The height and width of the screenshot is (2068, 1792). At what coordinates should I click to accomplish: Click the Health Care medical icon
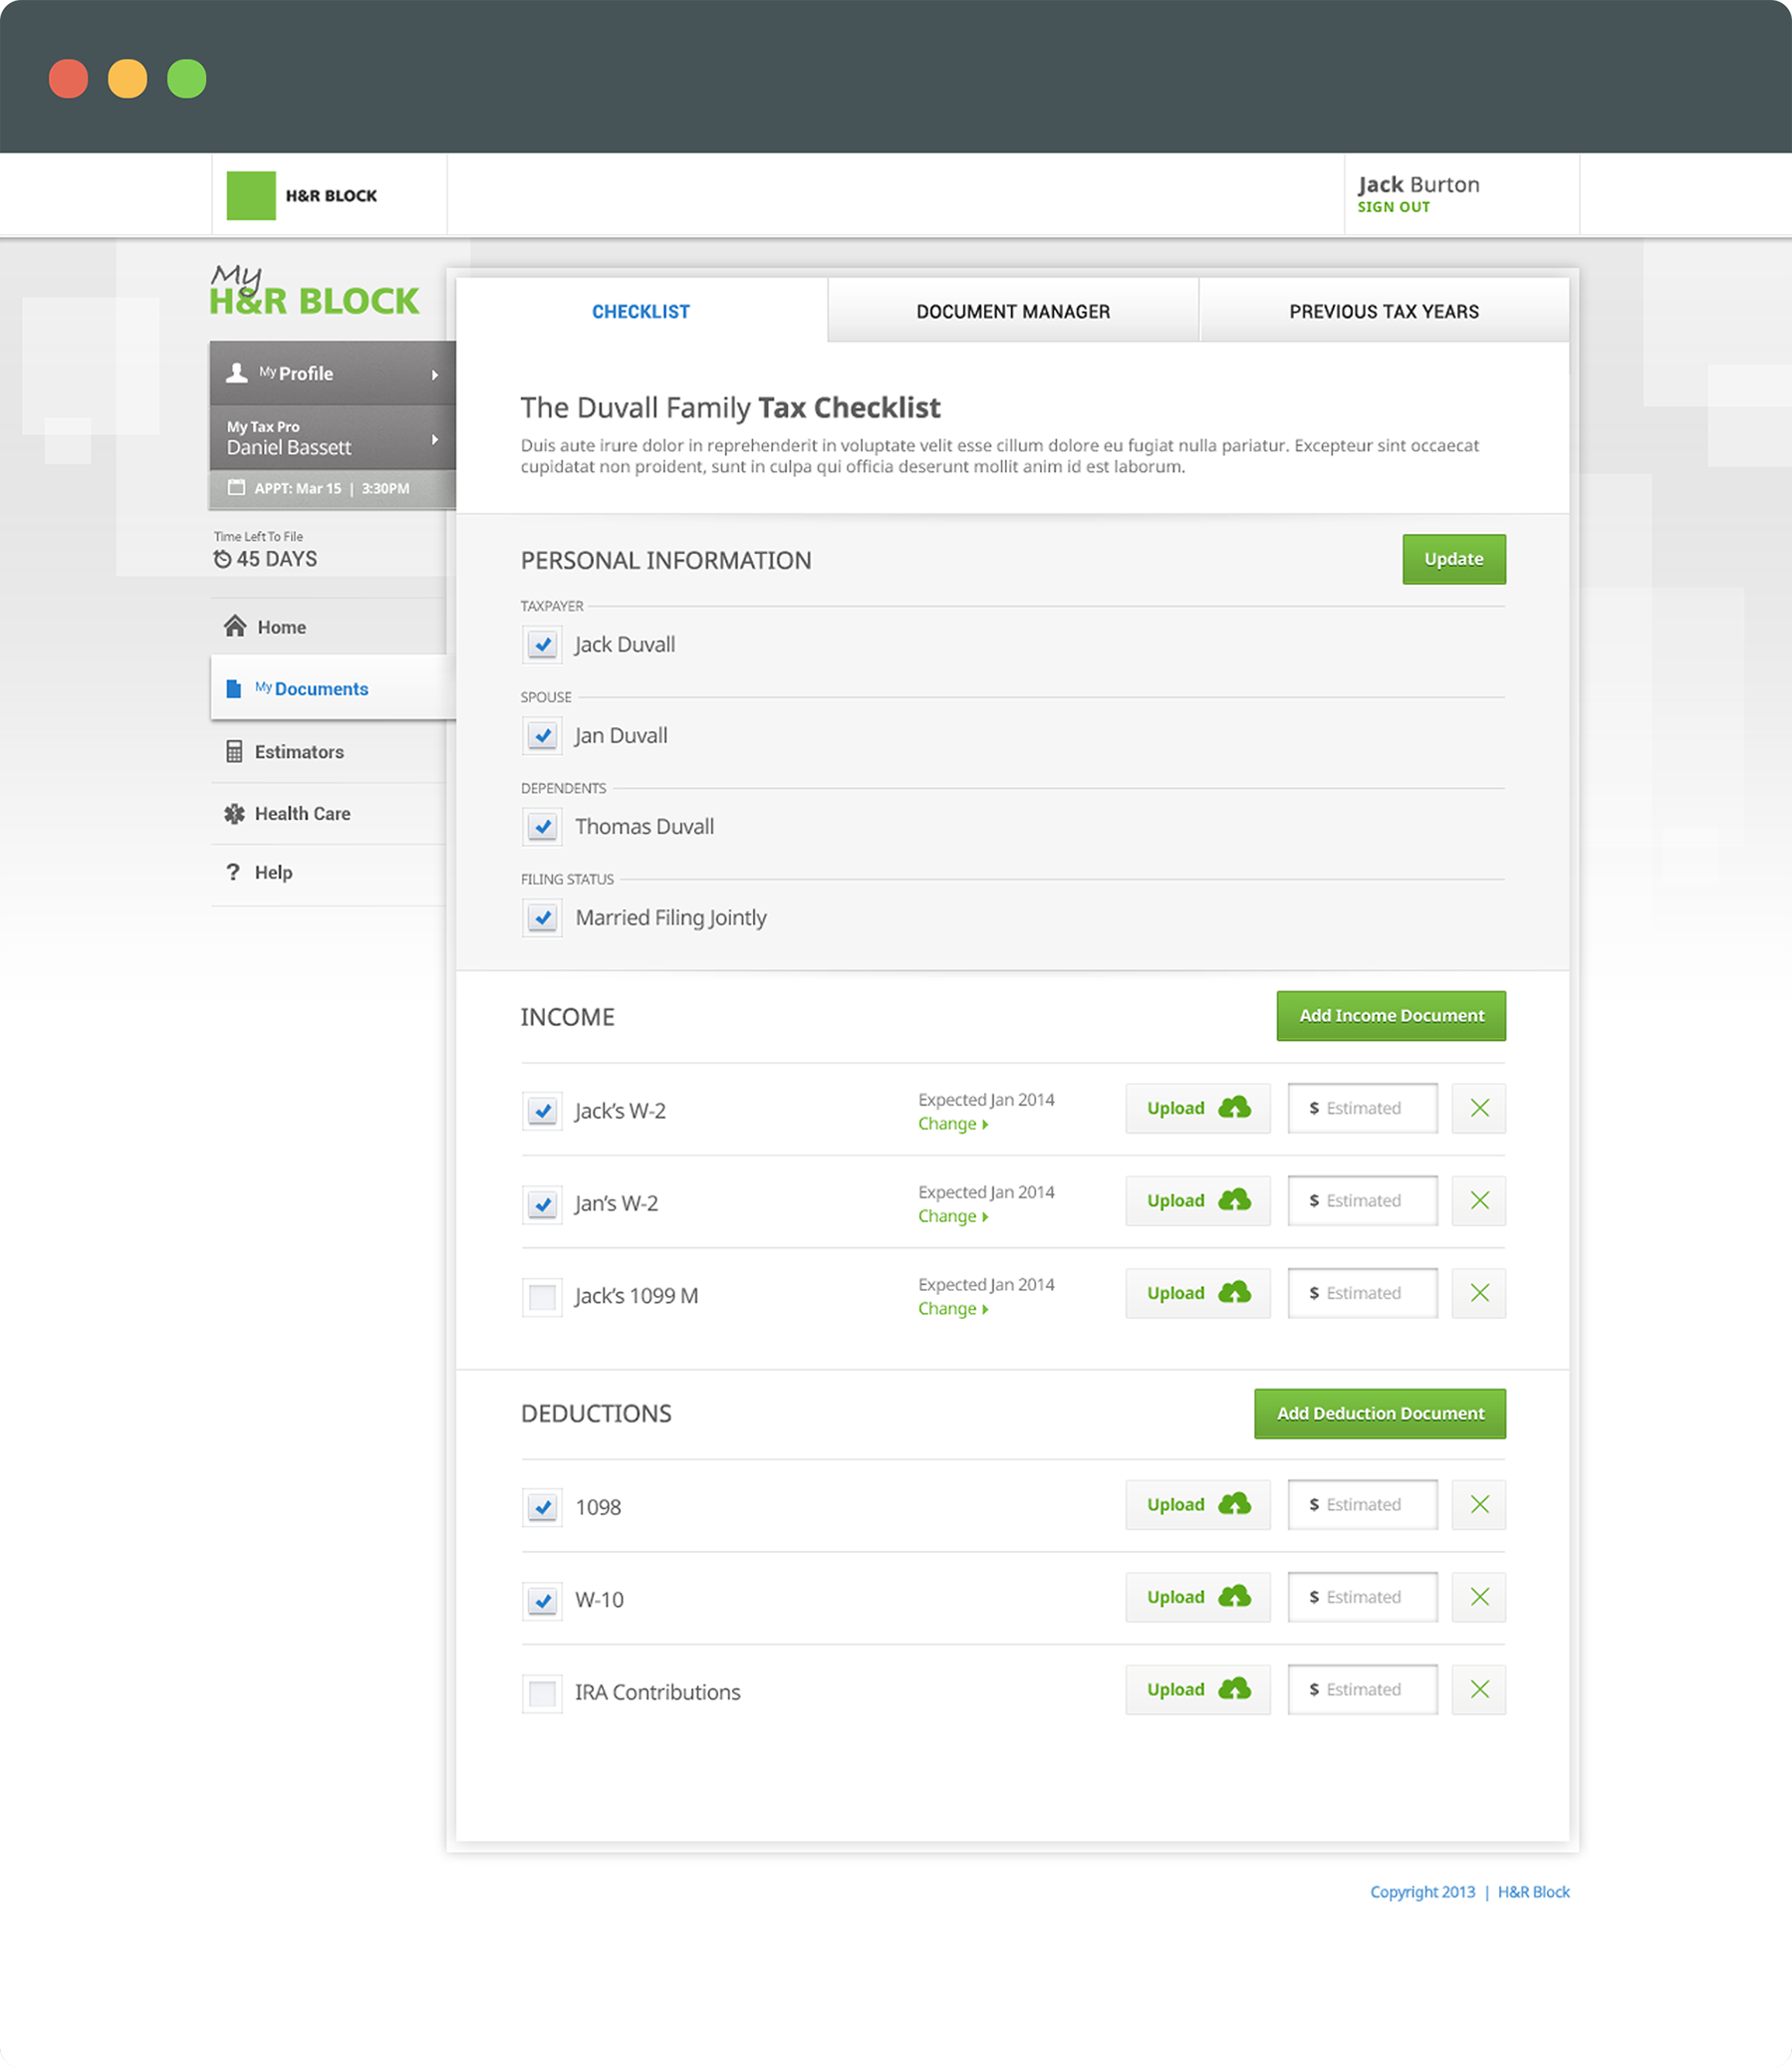click(234, 814)
